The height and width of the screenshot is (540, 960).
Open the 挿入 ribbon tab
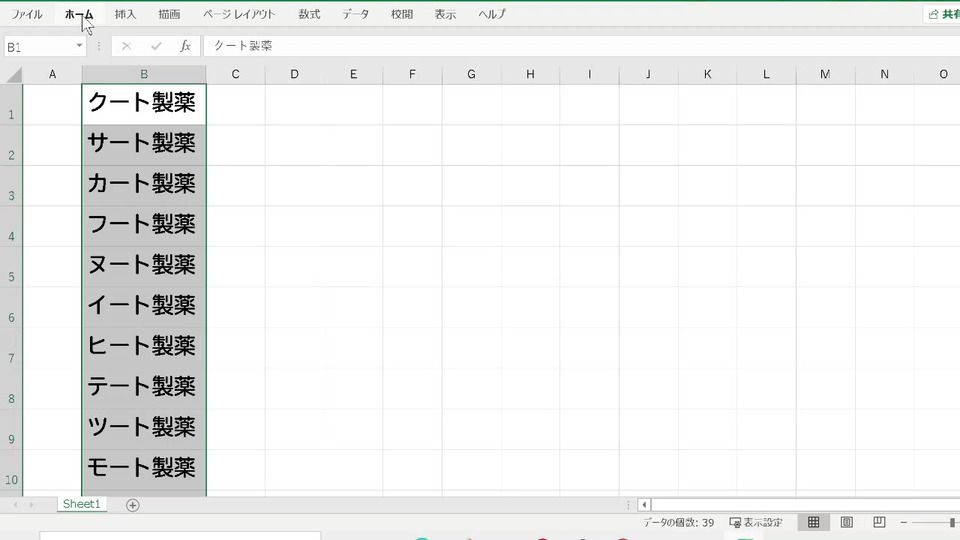coord(125,14)
